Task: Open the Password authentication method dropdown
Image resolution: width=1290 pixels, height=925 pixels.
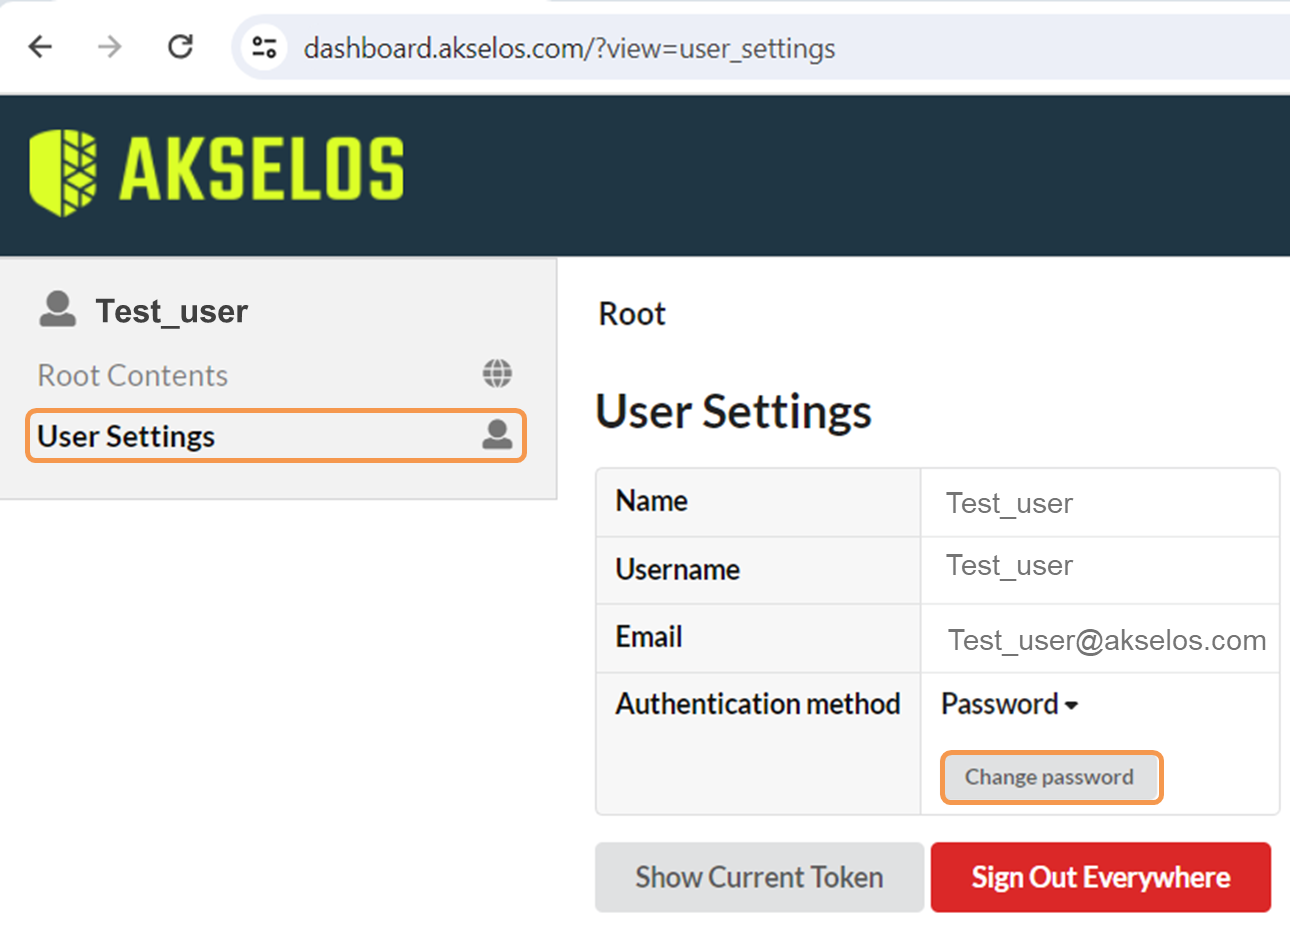Action: [1010, 704]
